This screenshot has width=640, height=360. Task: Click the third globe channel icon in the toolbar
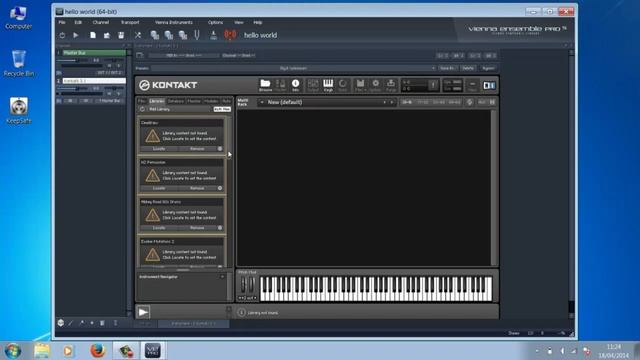click(183, 36)
